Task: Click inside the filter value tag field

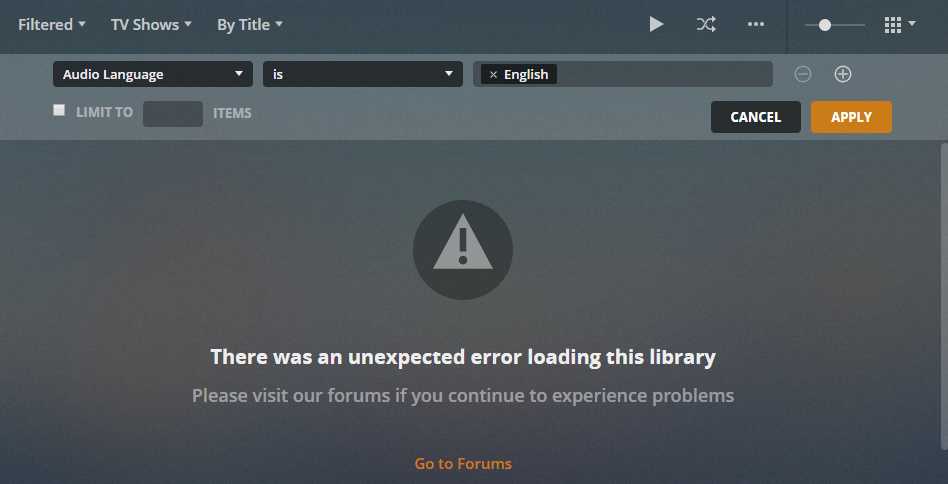Action: 664,74
